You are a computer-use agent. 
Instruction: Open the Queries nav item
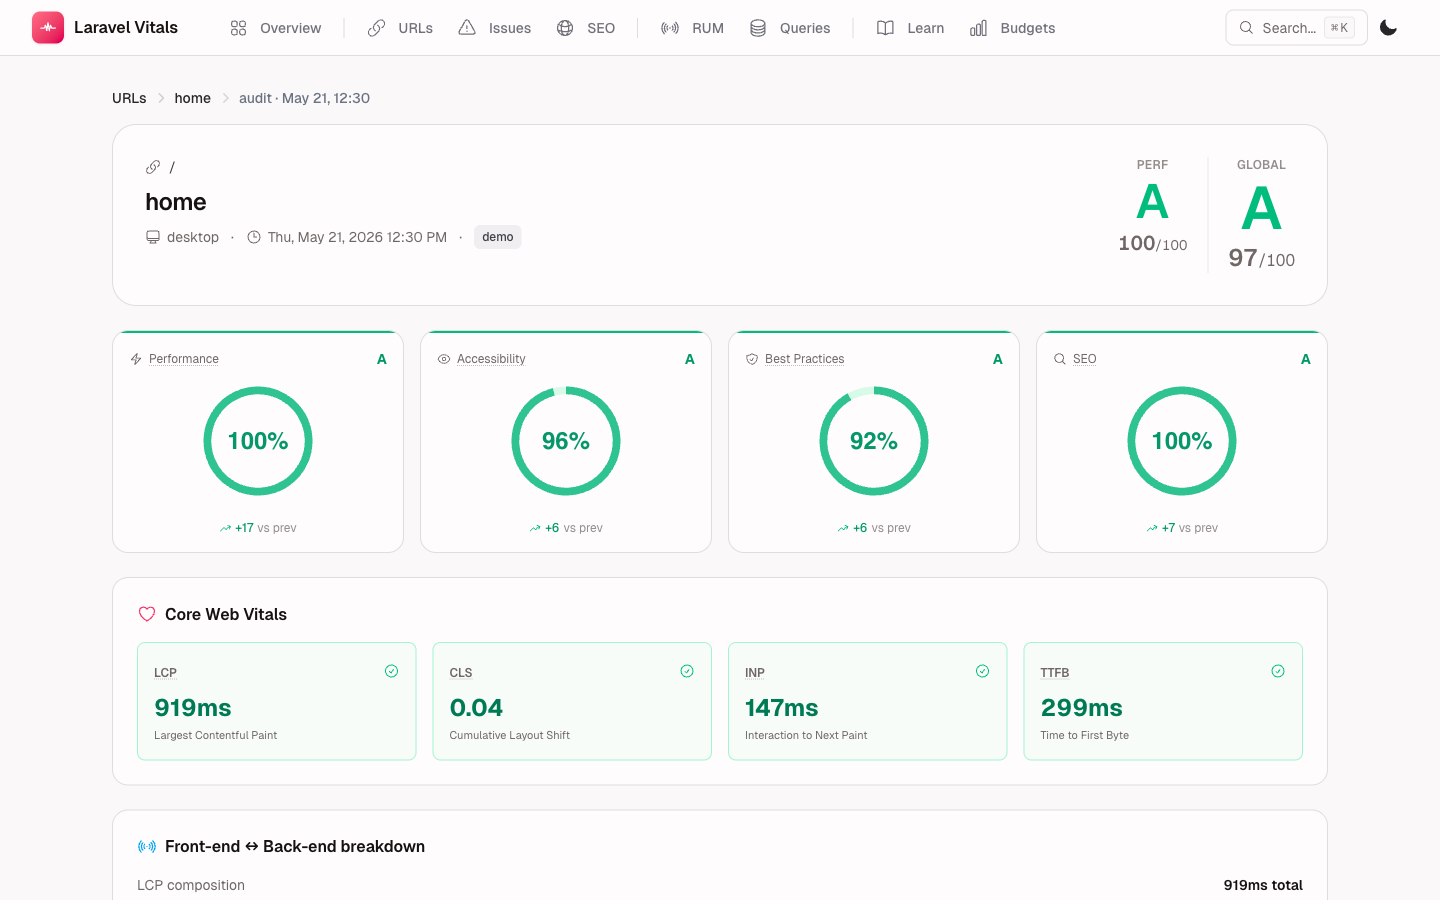pos(790,28)
